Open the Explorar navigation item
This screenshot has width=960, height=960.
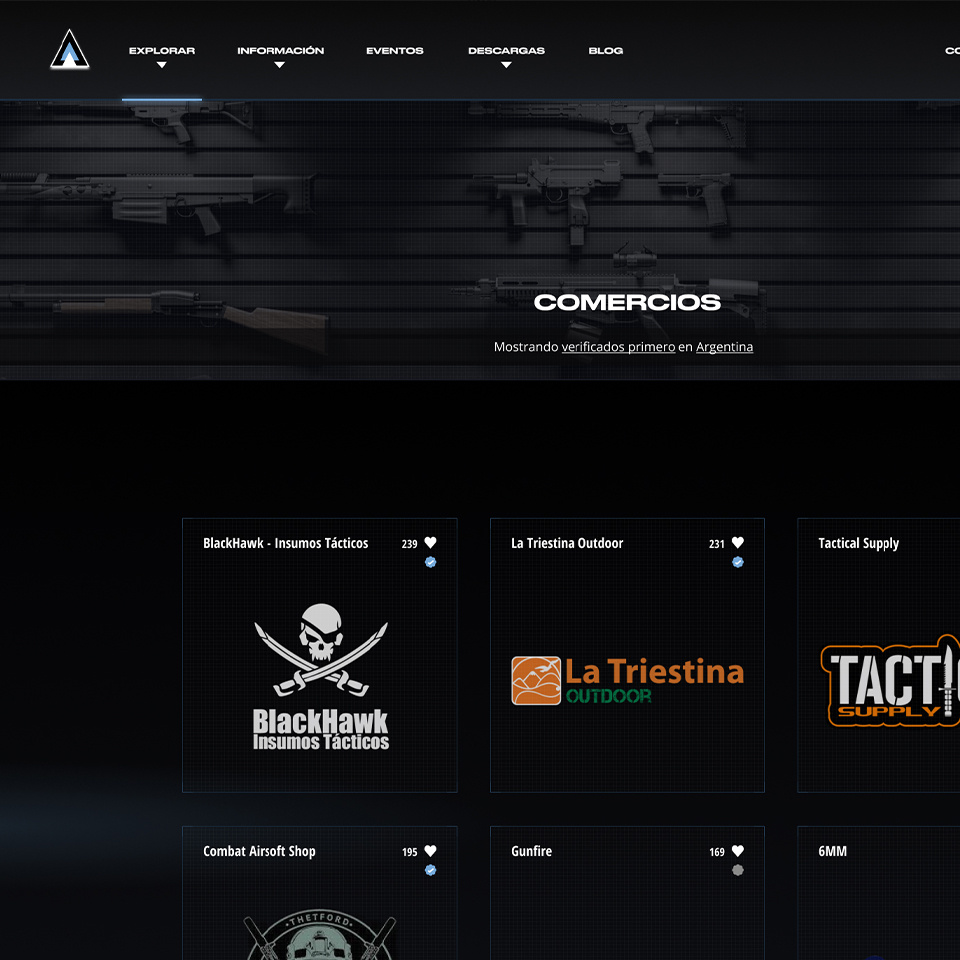(x=162, y=51)
